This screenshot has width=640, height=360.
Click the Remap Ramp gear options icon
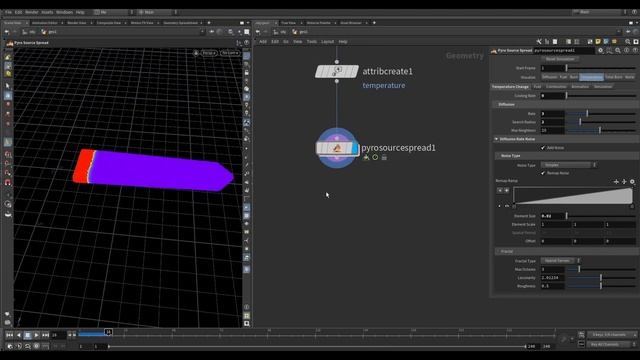(x=632, y=182)
